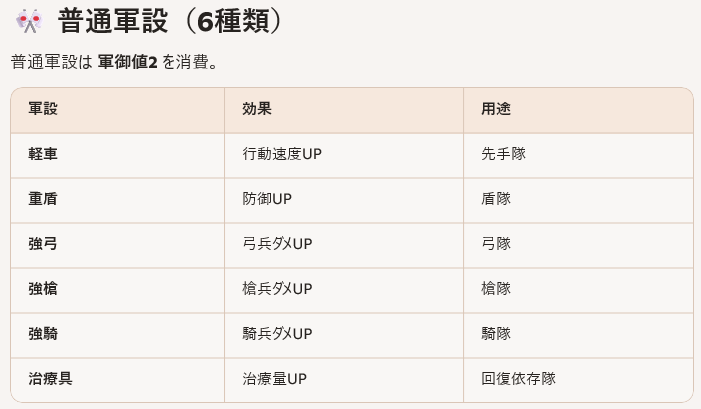The height and width of the screenshot is (409, 701).
Task: Select the 強騎 row label
Action: pyautogui.click(x=43, y=334)
